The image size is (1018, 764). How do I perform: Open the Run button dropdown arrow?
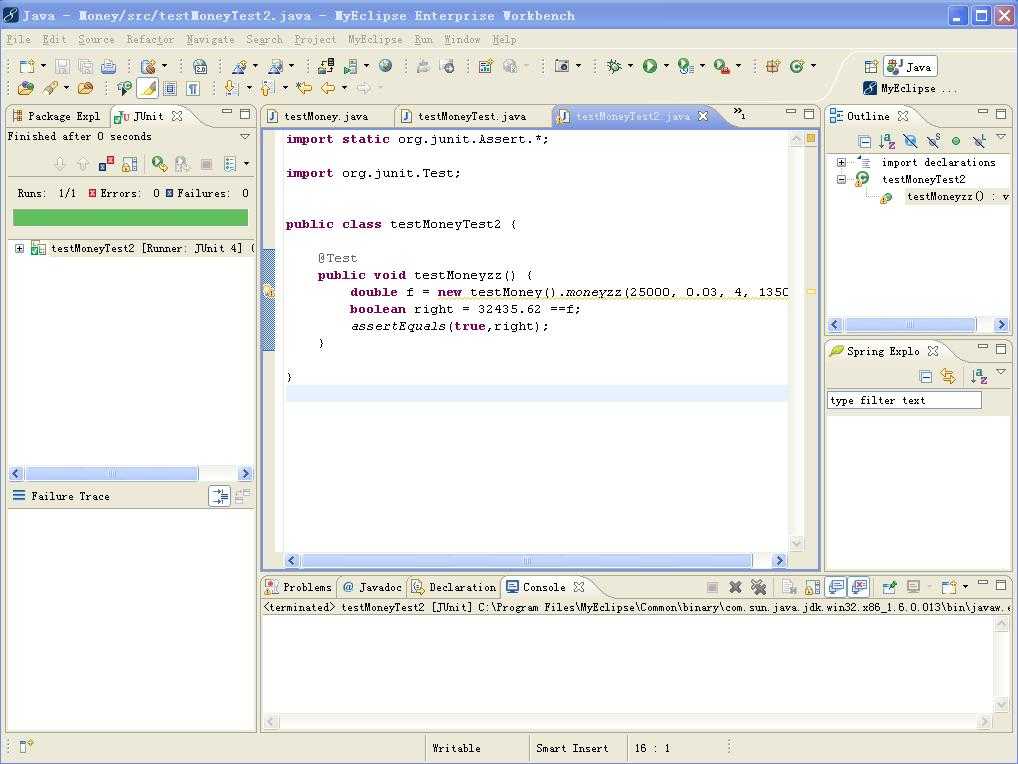coord(665,66)
